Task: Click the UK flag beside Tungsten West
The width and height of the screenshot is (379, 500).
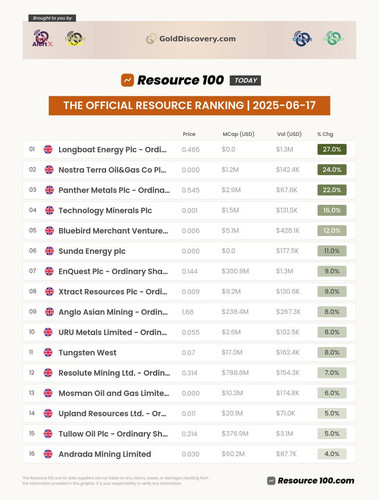Action: [48, 352]
